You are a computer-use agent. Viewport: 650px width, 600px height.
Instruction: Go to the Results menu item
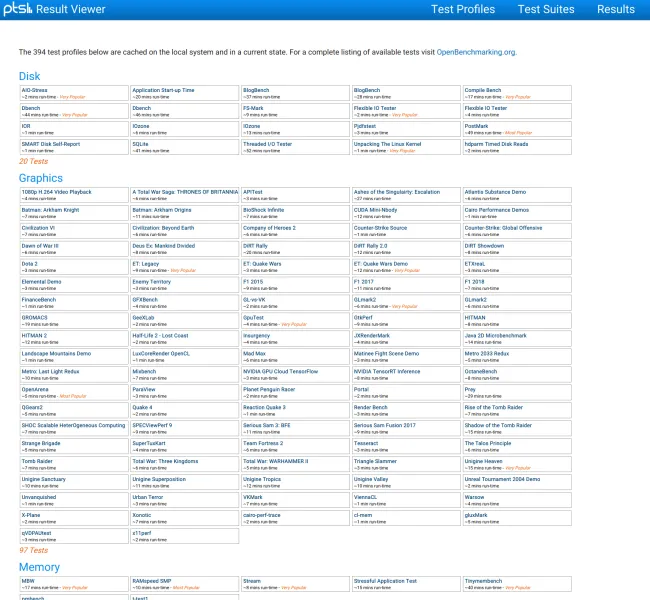click(616, 9)
